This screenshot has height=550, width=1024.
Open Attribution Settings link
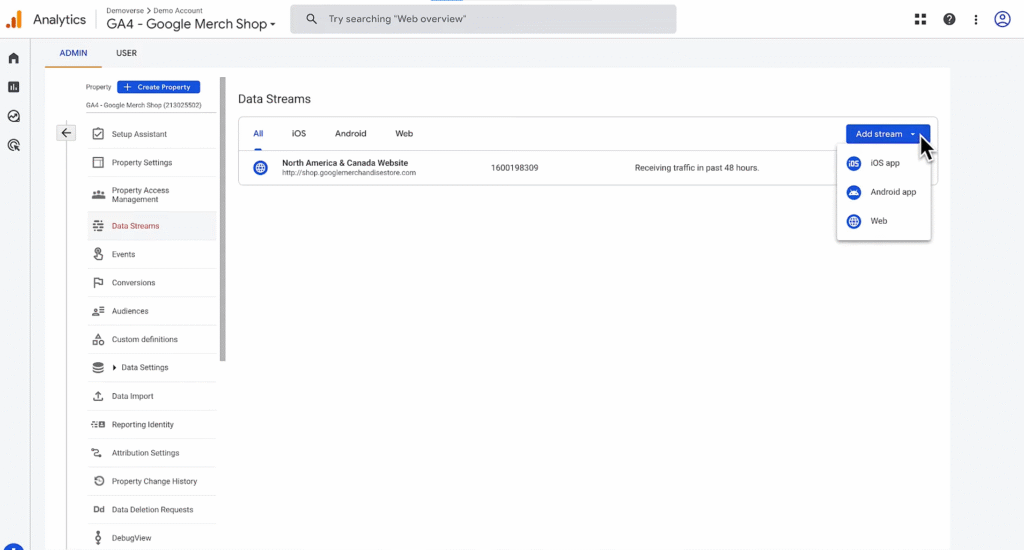[145, 453]
